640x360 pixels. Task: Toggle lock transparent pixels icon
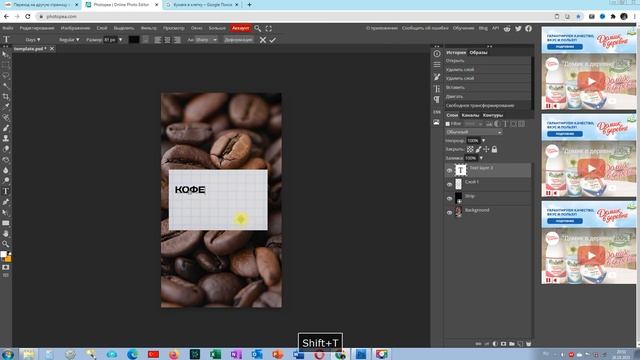coord(470,149)
